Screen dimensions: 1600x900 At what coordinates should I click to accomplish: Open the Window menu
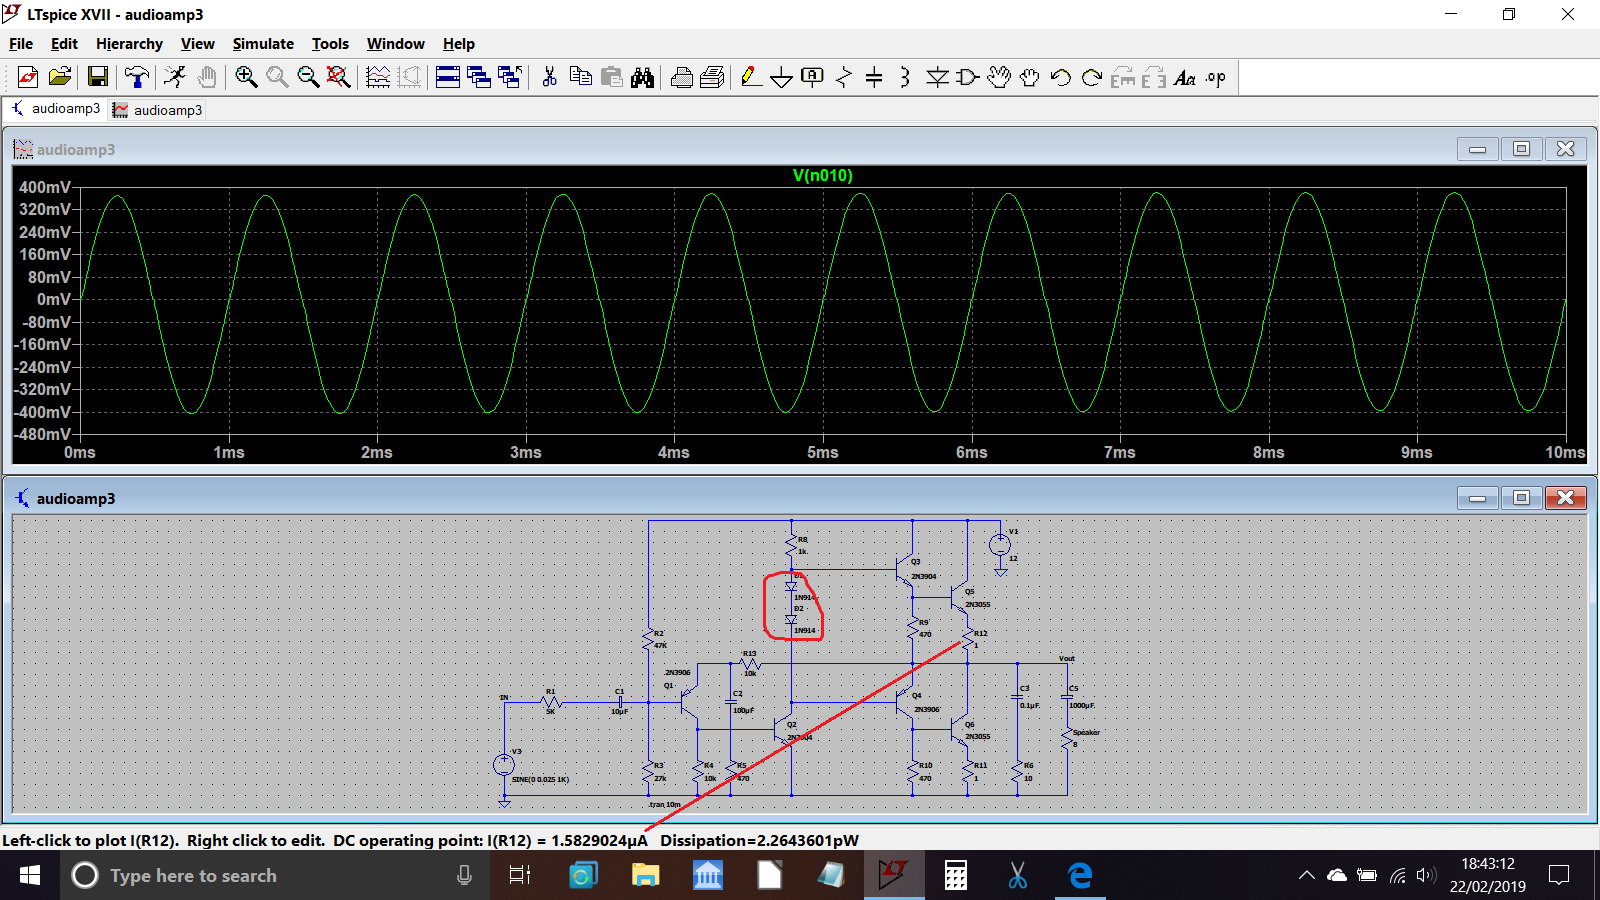pos(395,44)
